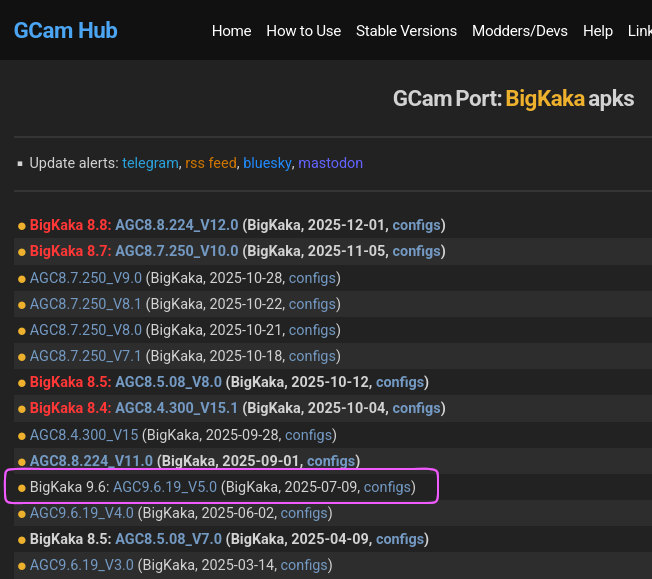
Task: Click the GCam Hub site logo
Action: click(x=65, y=30)
